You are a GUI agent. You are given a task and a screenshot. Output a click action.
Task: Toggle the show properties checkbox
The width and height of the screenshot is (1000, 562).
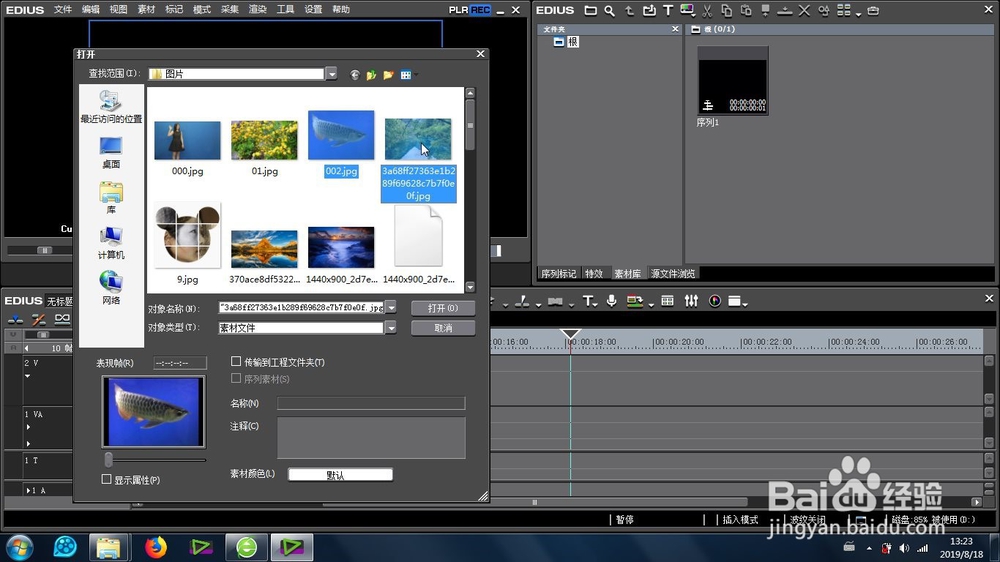click(107, 479)
